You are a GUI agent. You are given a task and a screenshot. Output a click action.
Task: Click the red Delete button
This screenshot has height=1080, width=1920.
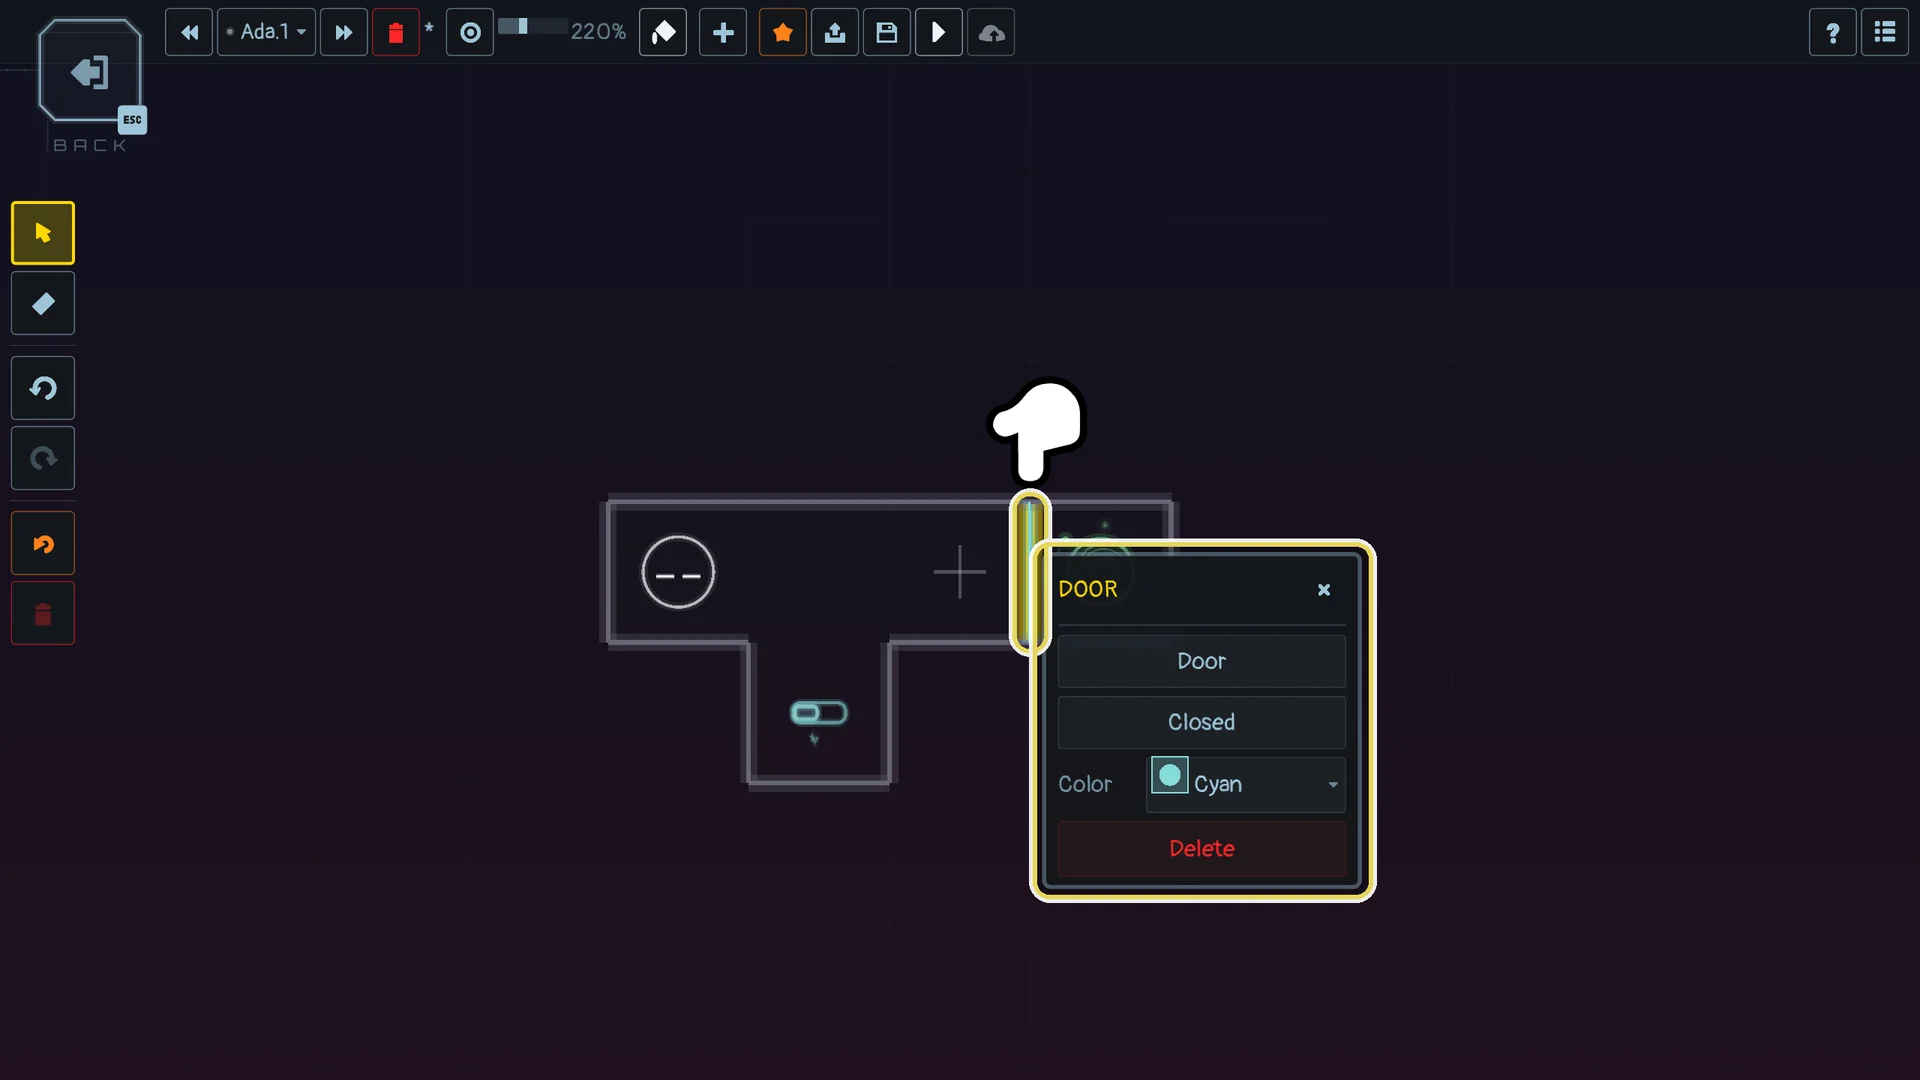point(1202,848)
